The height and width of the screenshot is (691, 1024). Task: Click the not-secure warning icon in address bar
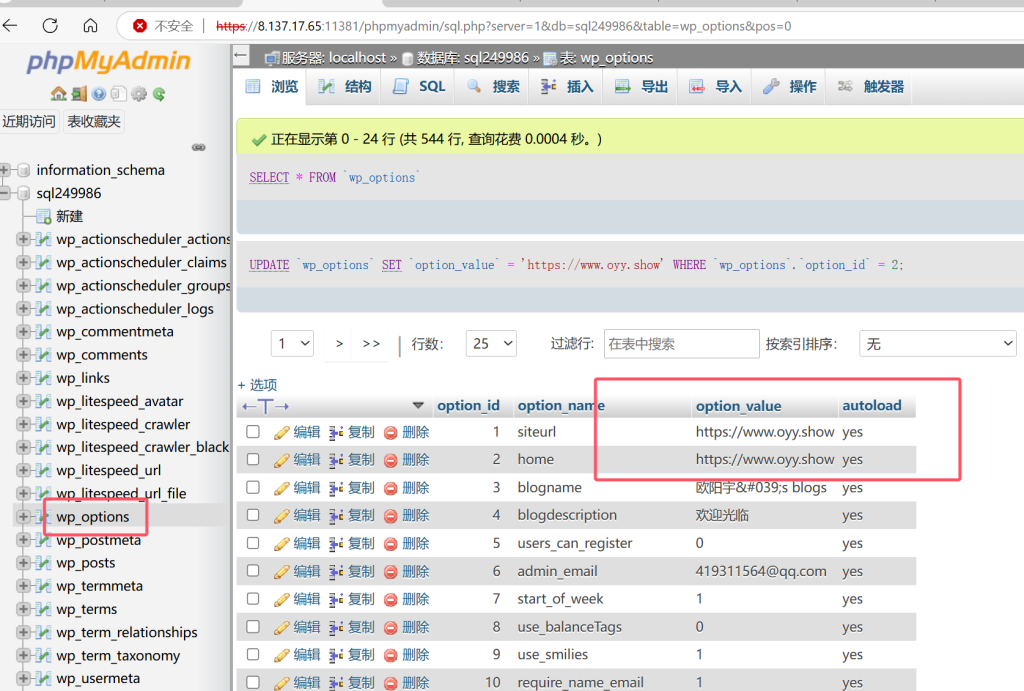tap(139, 26)
